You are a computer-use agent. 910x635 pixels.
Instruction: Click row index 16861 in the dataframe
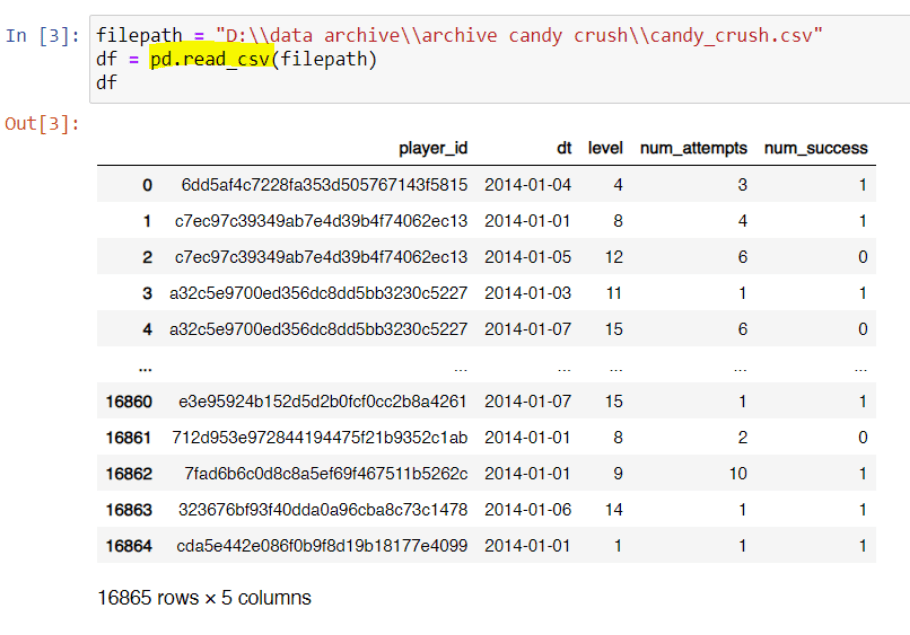(x=129, y=438)
